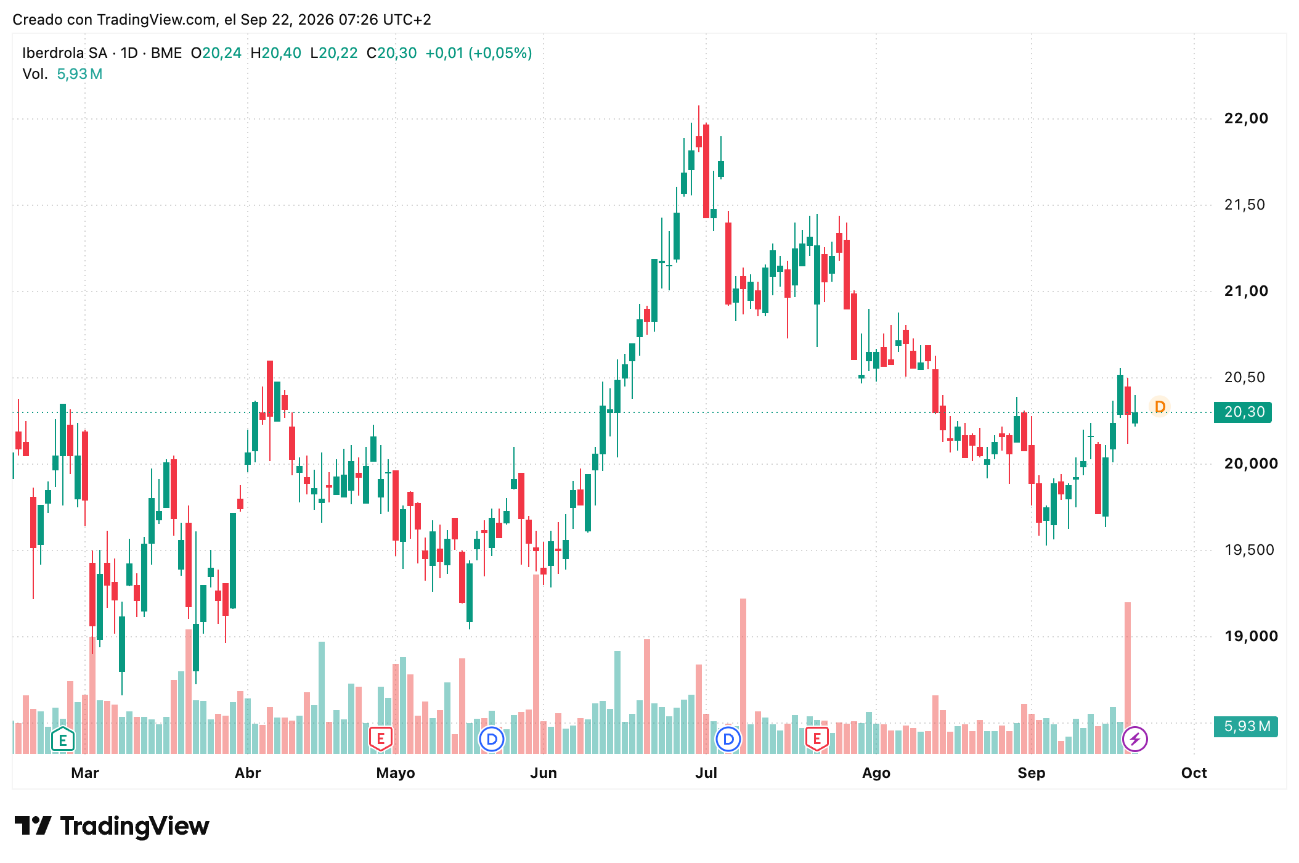The height and width of the screenshot is (863, 1299).
Task: Click the low value L20,22
Action: point(334,53)
